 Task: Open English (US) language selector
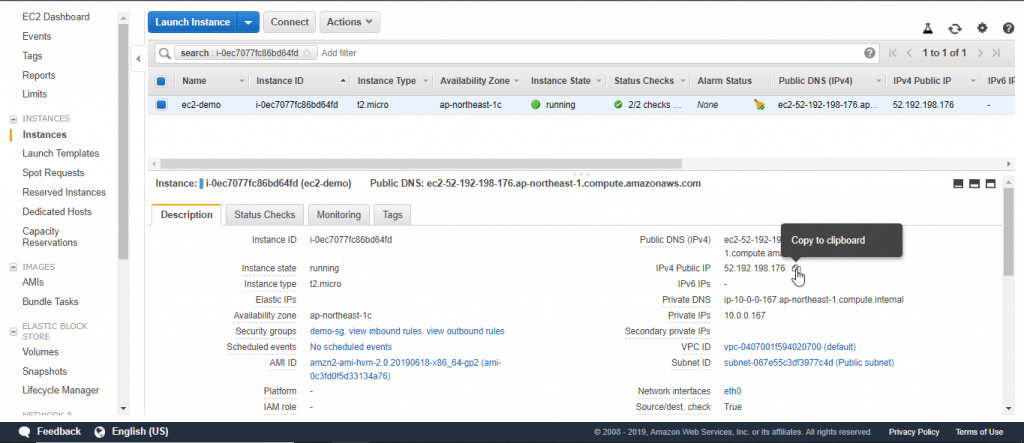point(140,432)
